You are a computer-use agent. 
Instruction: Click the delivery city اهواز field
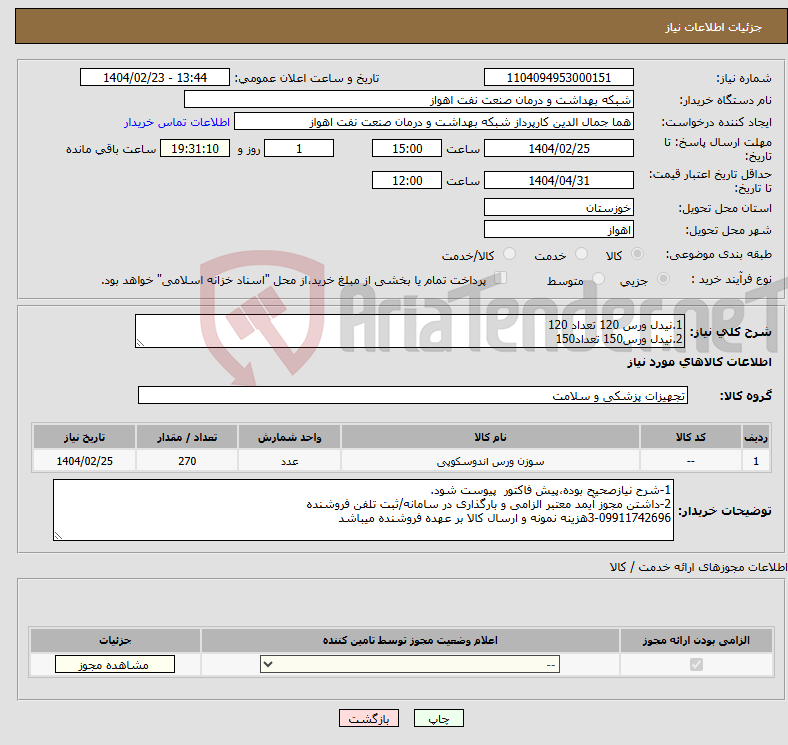tap(558, 230)
